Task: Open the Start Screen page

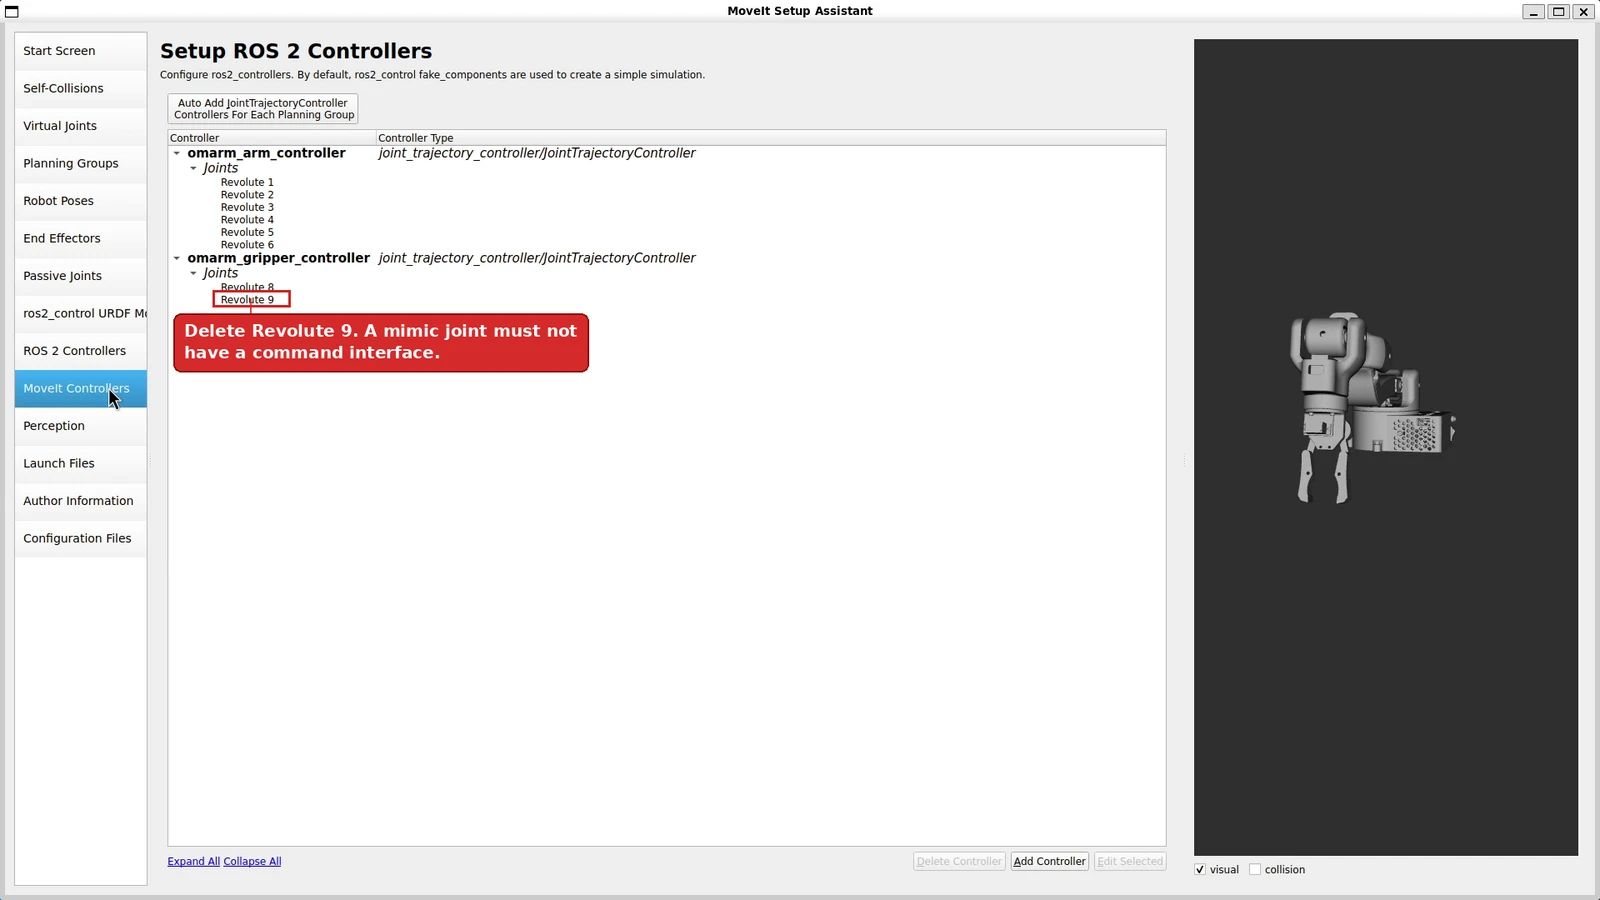Action: tap(81, 51)
